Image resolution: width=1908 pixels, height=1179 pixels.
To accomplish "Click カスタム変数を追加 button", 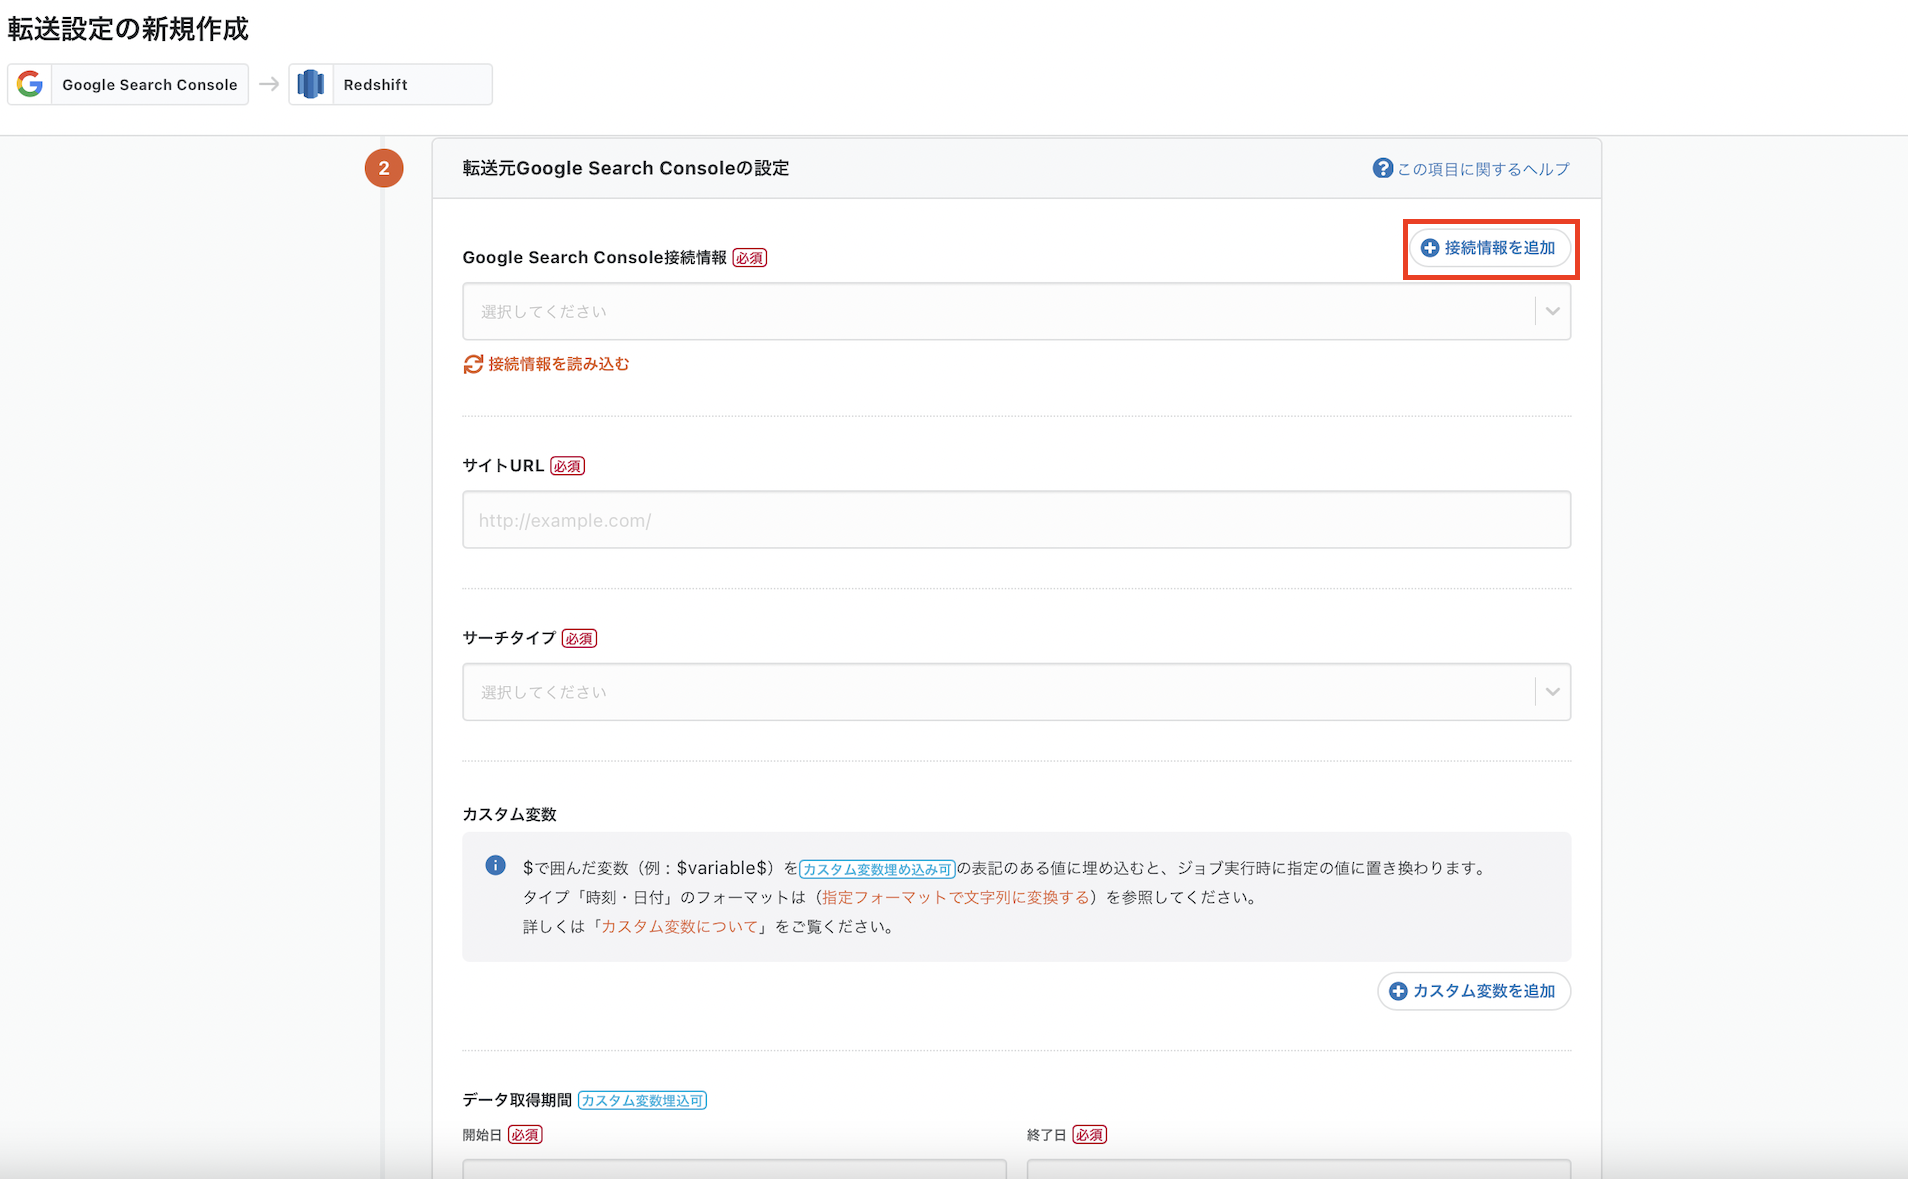I will (1474, 991).
